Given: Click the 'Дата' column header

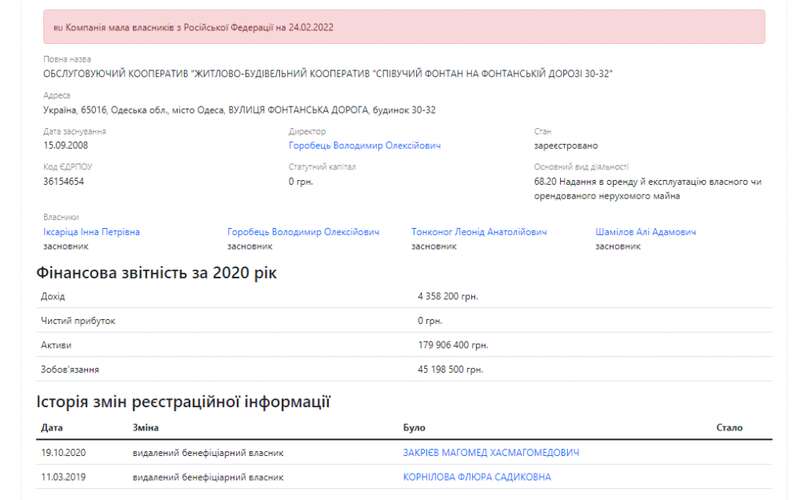Looking at the screenshot, I should click(x=52, y=428).
